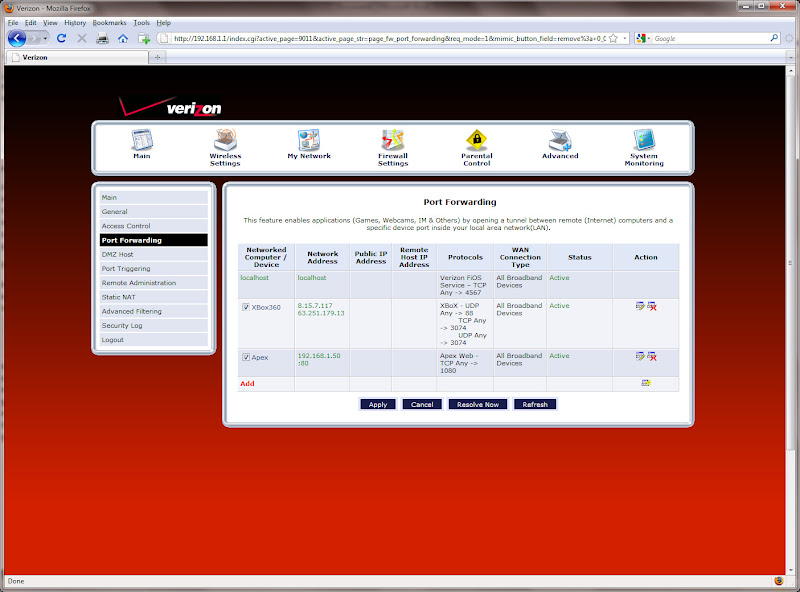
Task: Click the localhost device link
Action: coord(255,278)
